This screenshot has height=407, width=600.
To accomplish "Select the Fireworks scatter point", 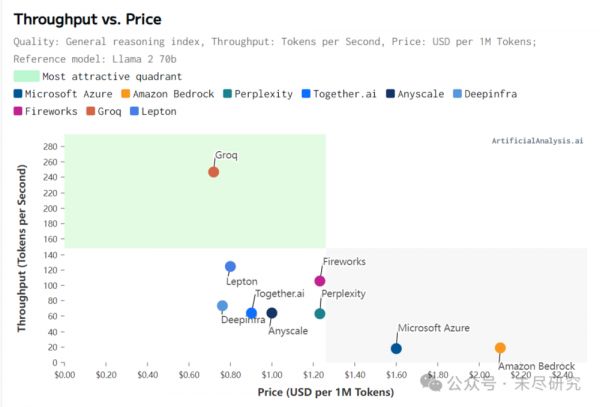I will click(320, 281).
